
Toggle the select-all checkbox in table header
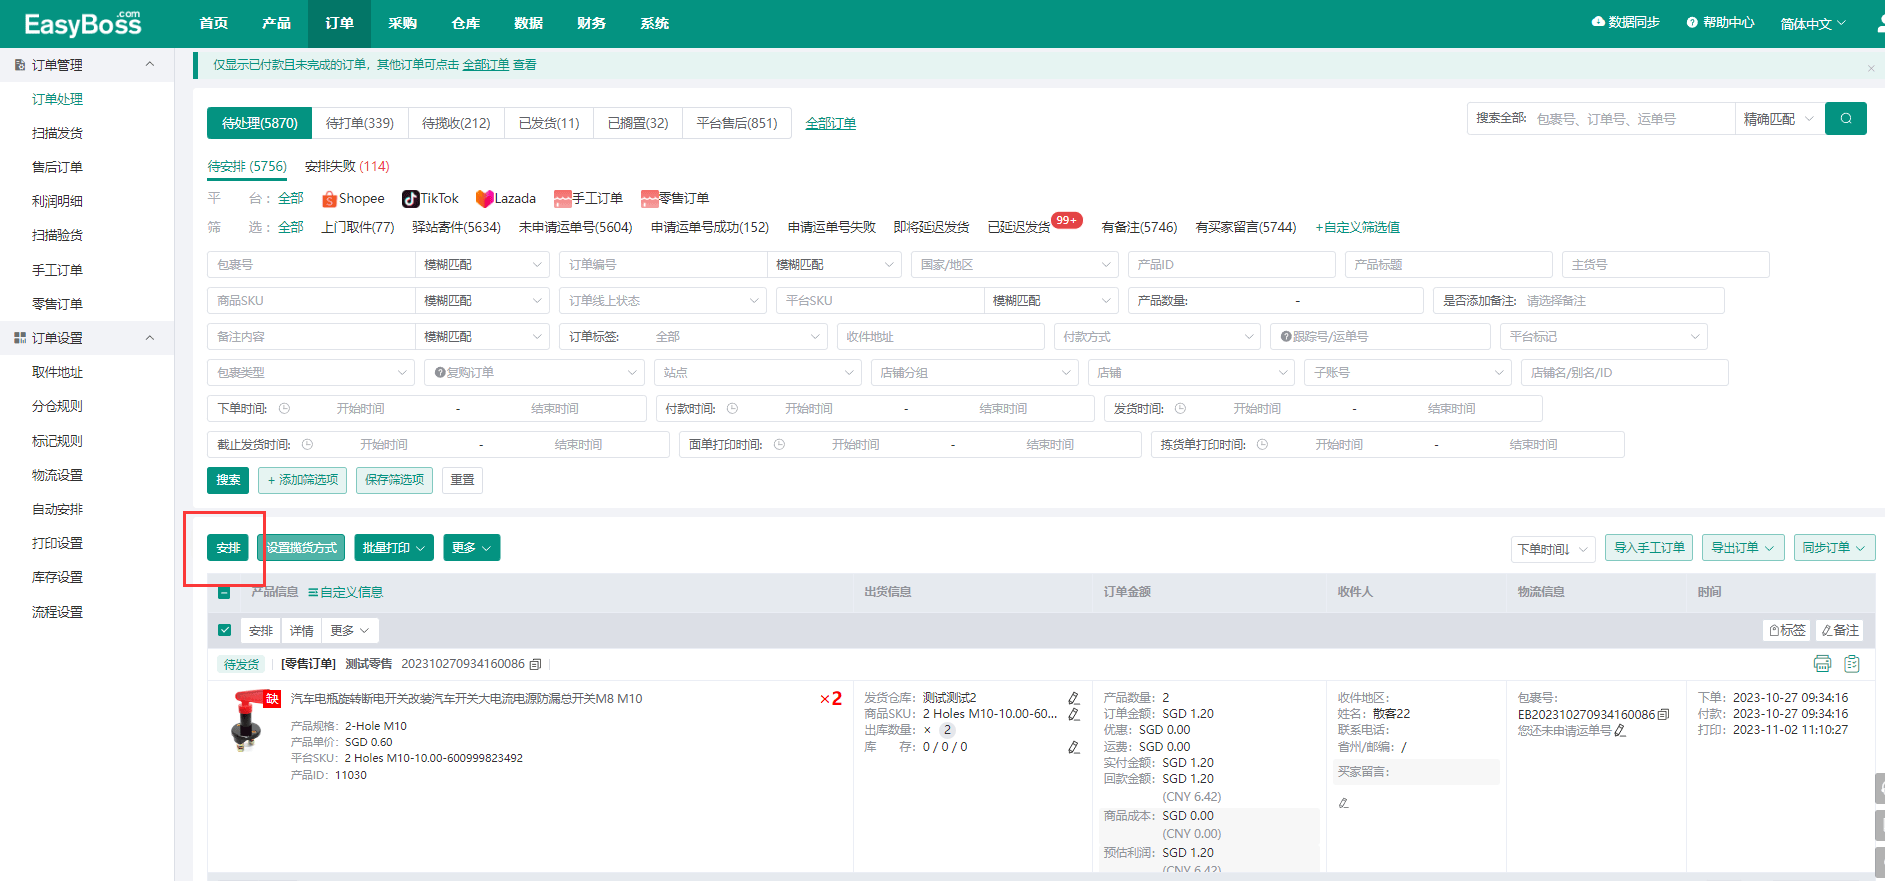pyautogui.click(x=224, y=592)
